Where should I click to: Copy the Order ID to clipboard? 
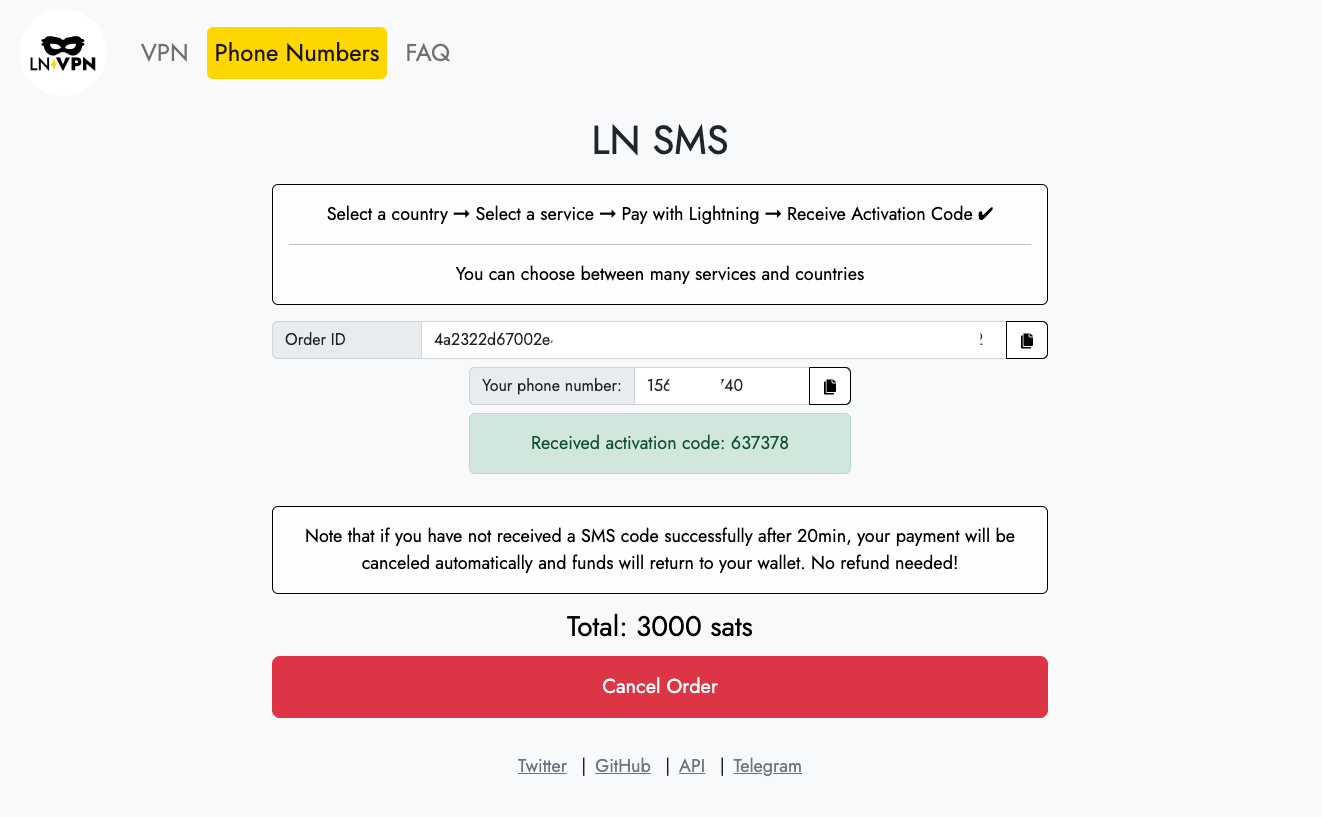click(x=1026, y=340)
